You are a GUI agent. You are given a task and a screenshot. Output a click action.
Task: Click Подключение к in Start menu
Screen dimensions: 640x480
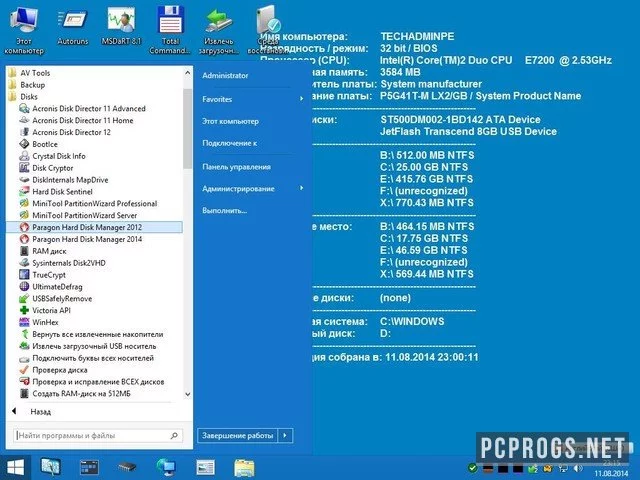pos(230,143)
